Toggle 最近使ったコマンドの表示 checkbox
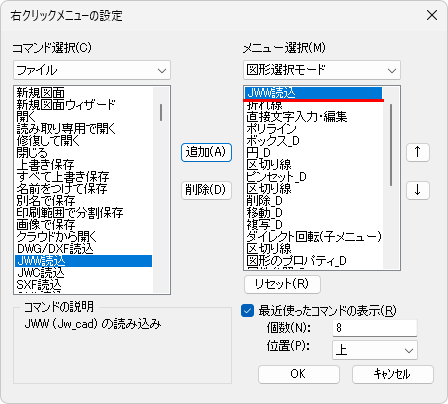448x404 pixels. [x=247, y=311]
